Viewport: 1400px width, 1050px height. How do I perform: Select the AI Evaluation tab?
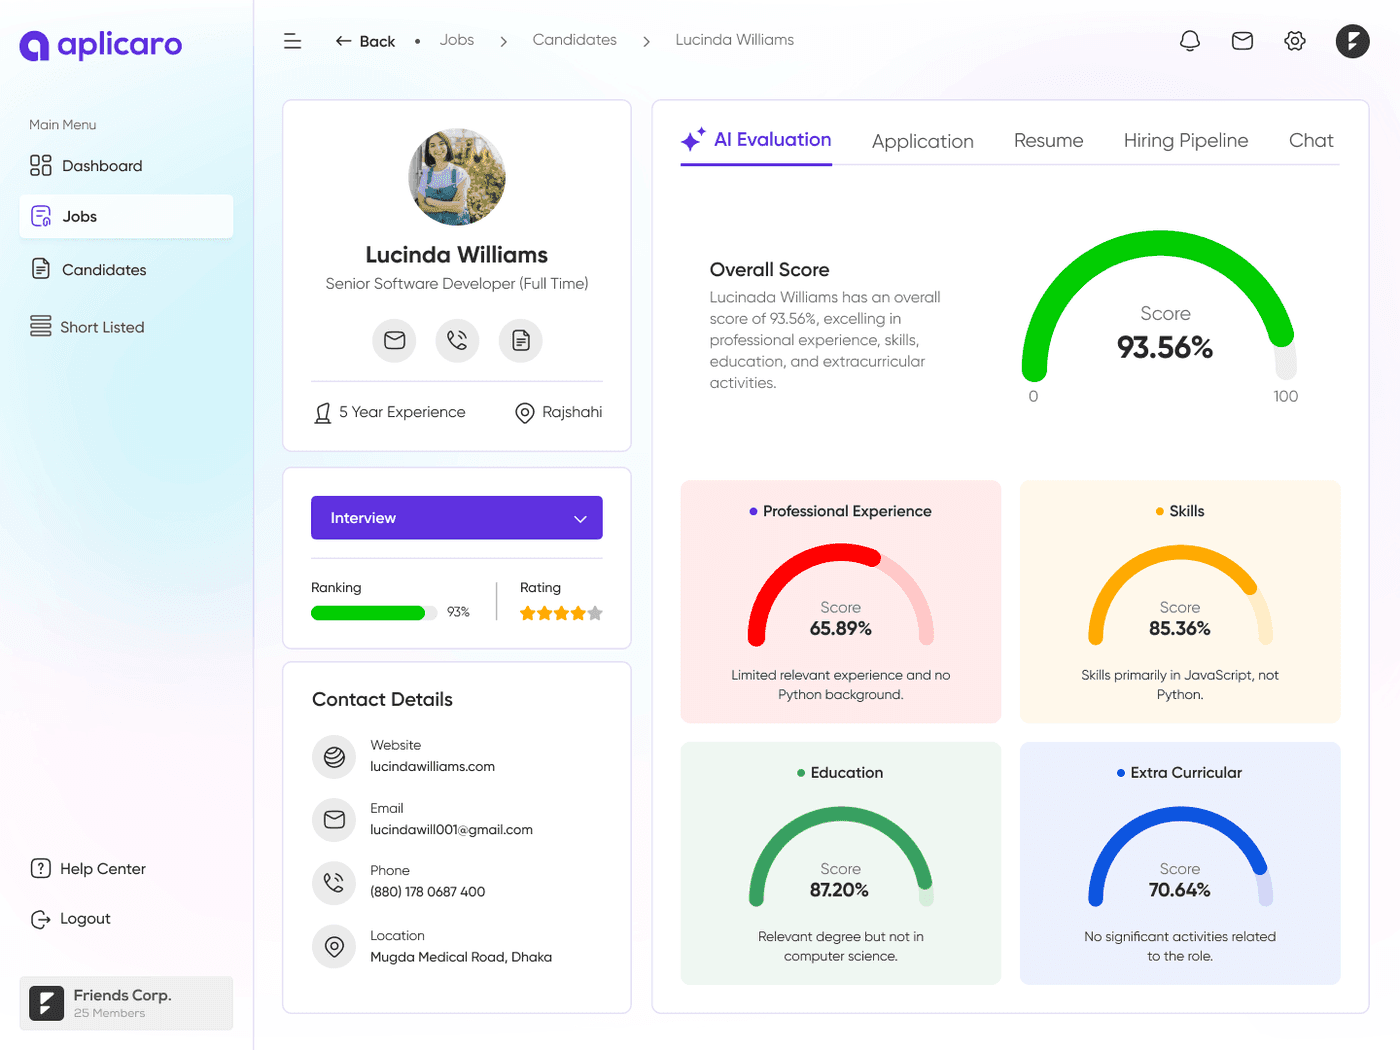point(756,140)
